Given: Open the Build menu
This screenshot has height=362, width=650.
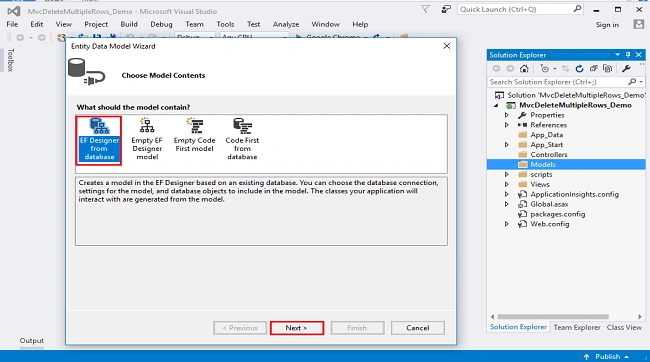Looking at the screenshot, I should point(129,24).
